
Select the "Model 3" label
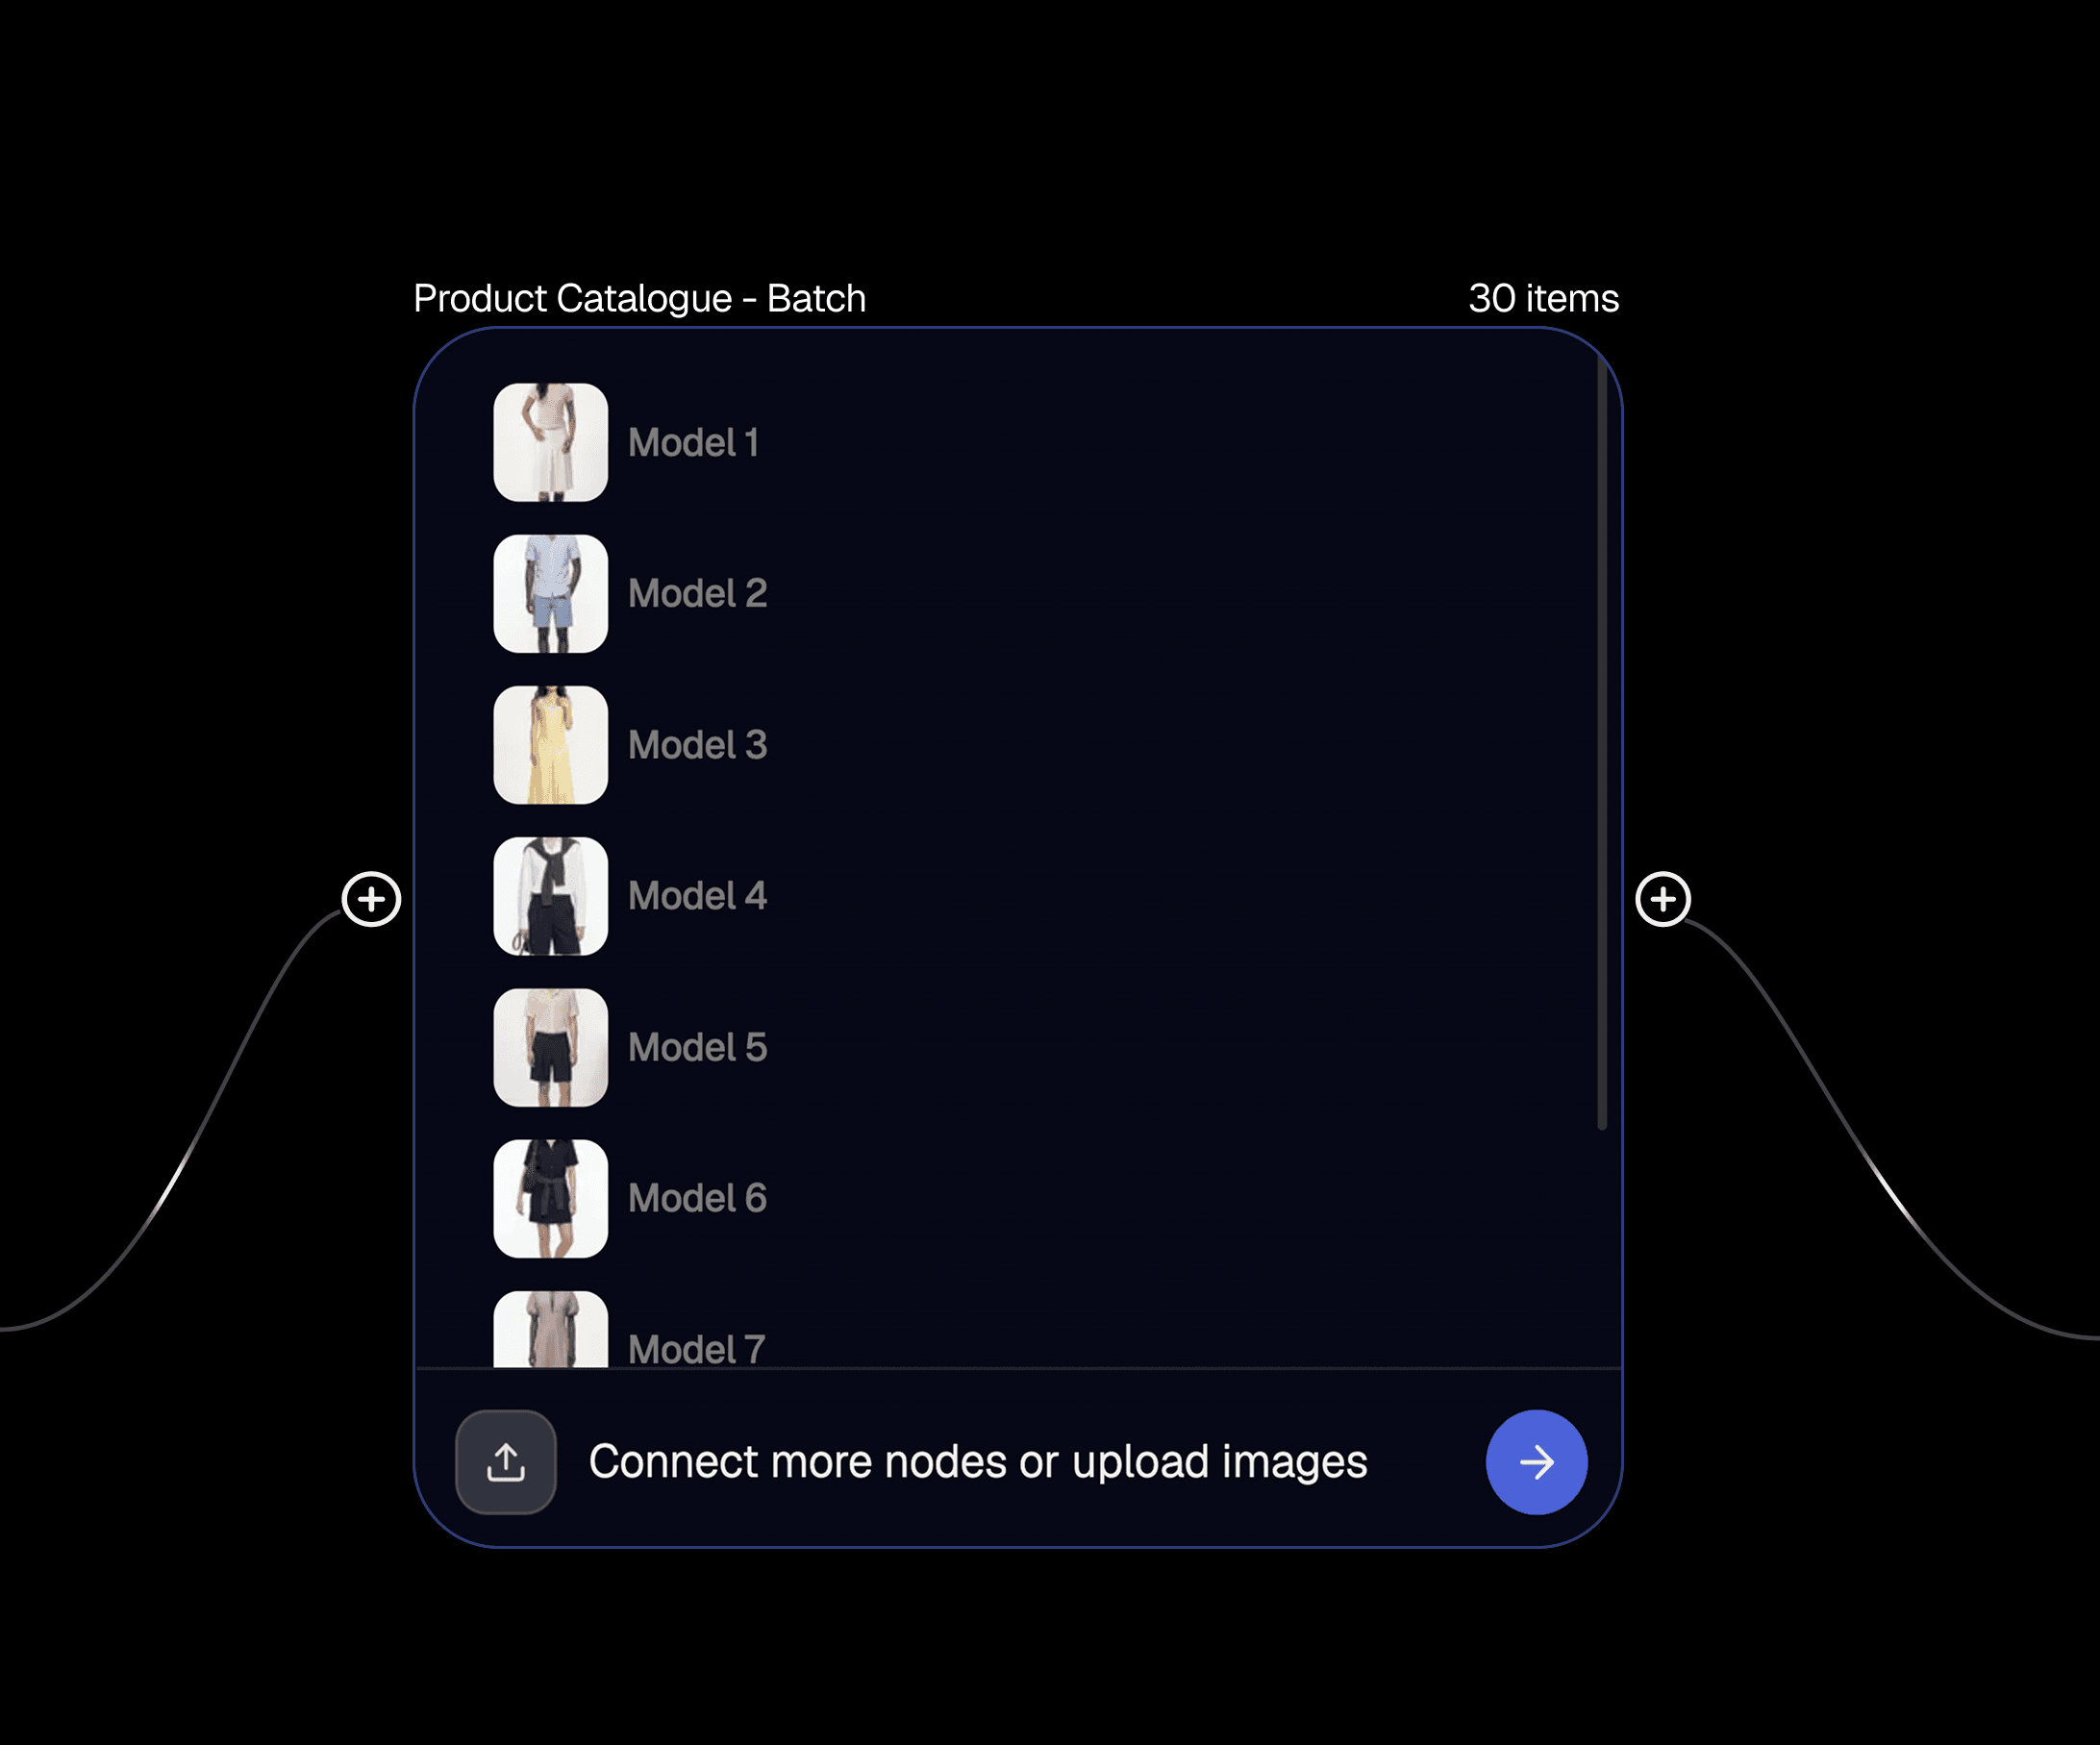698,745
